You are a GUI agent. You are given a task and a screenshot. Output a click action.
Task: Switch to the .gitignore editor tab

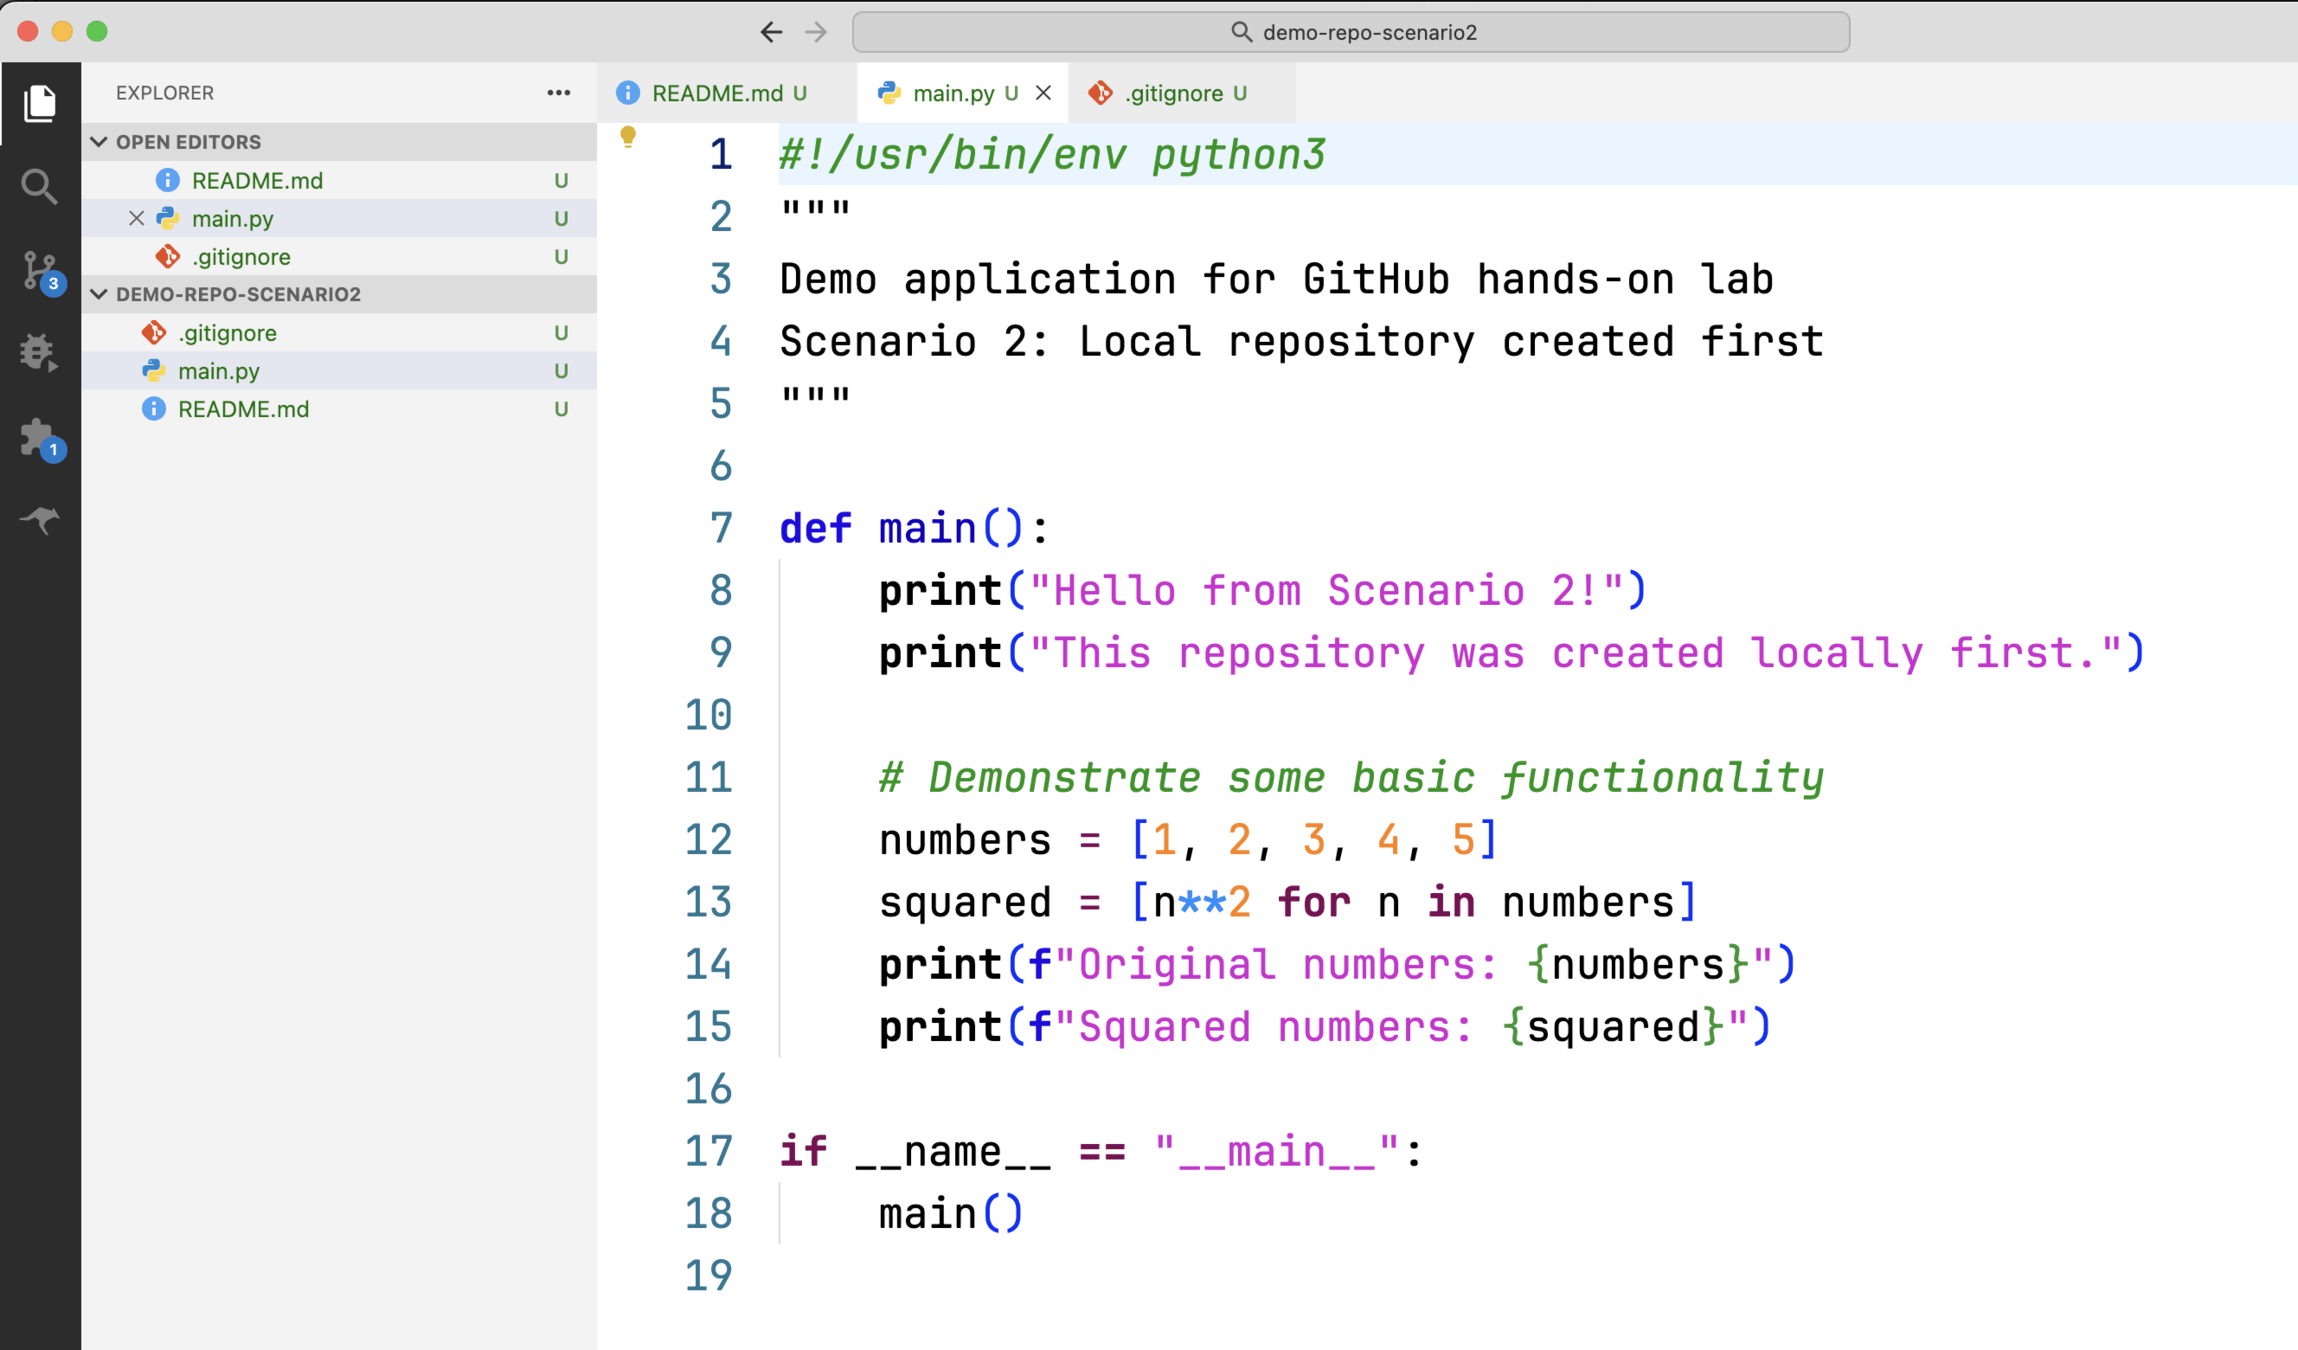click(1173, 93)
